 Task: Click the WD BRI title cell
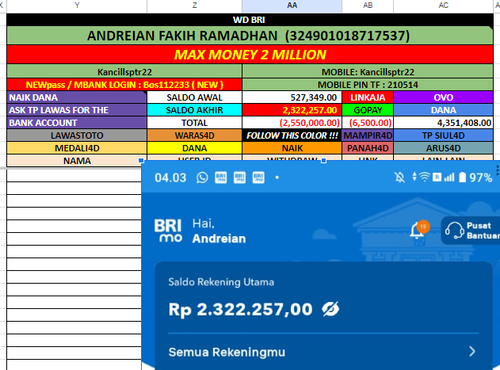pos(250,20)
